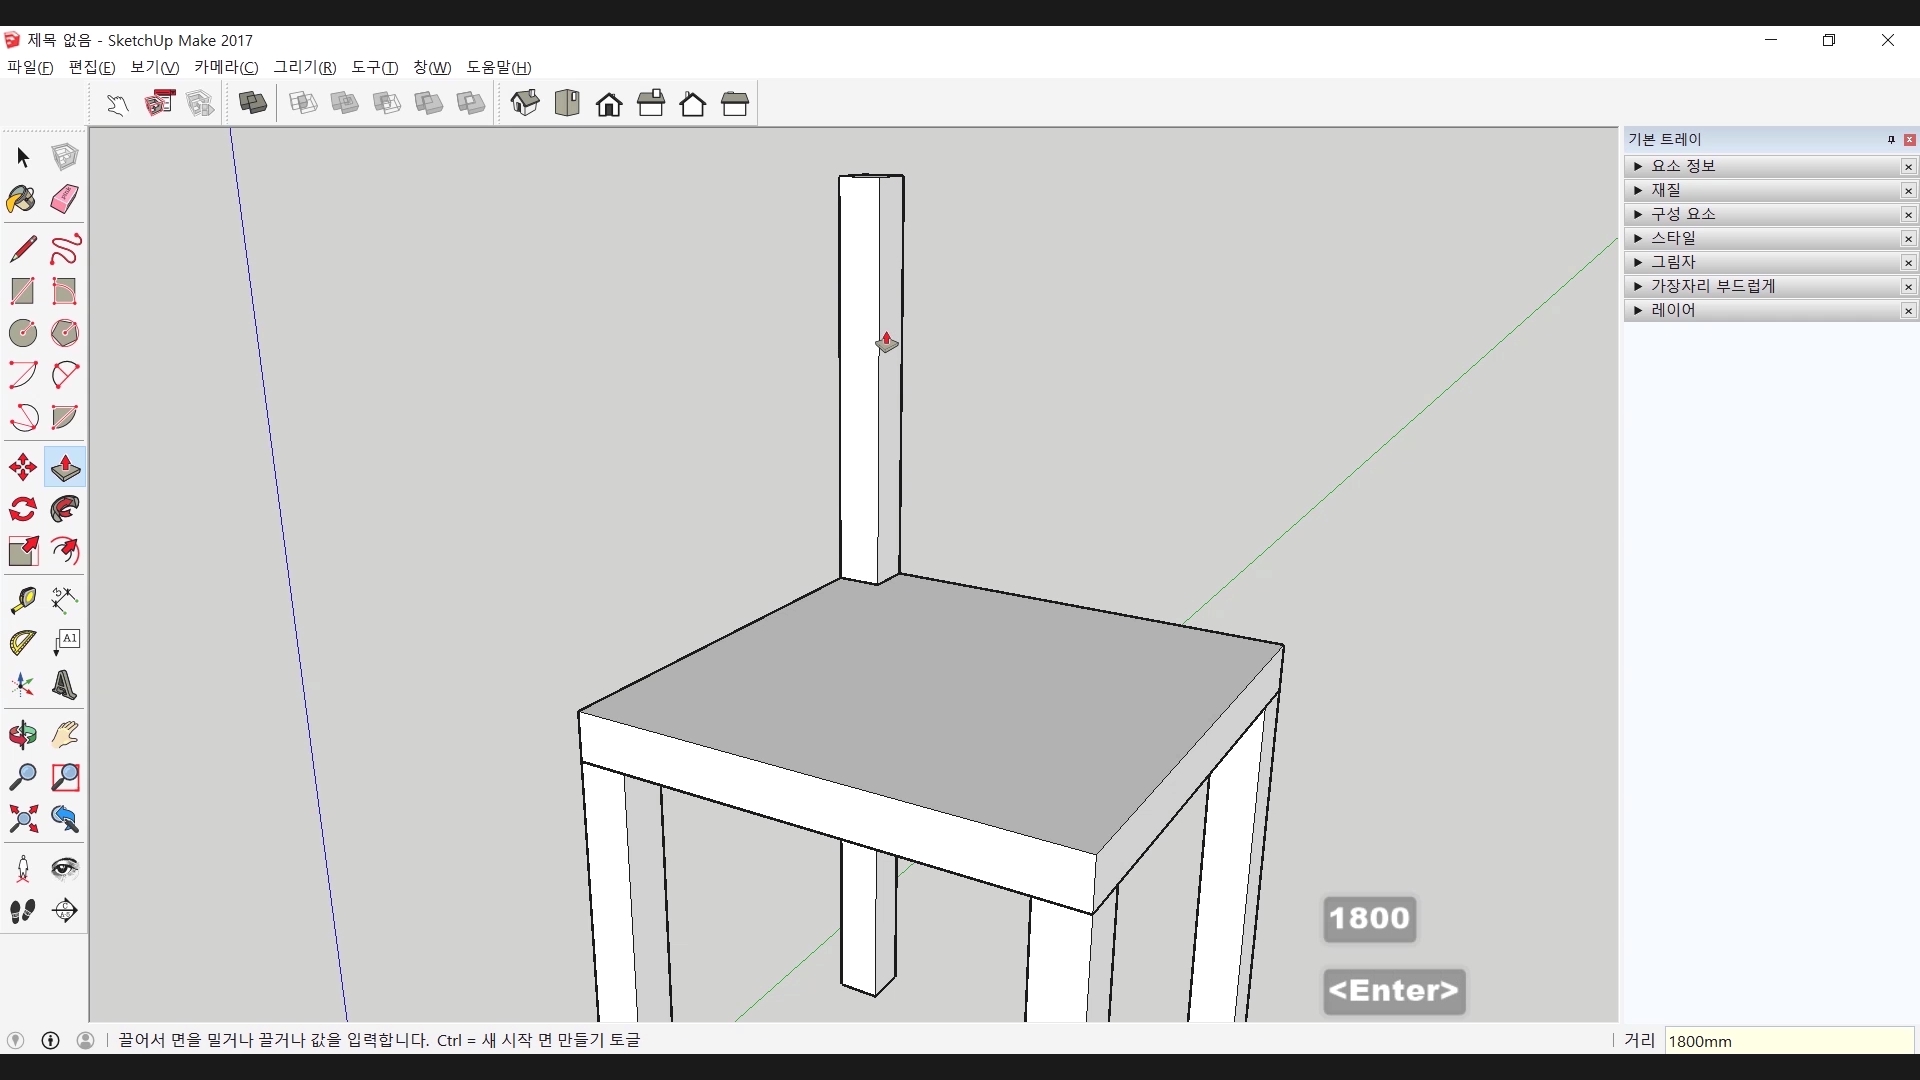The width and height of the screenshot is (1920, 1080).
Task: Click the Zoom Extents tool
Action: tap(22, 820)
